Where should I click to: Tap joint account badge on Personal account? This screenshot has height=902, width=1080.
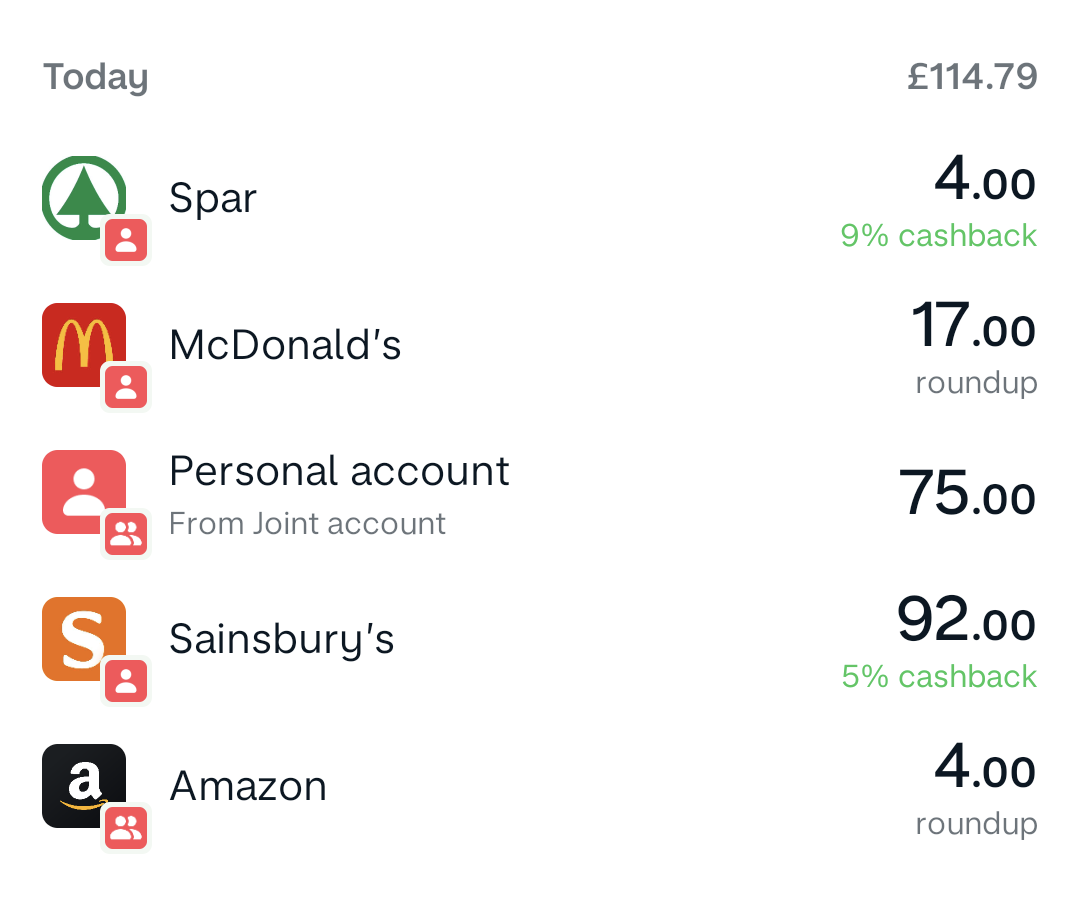126,535
